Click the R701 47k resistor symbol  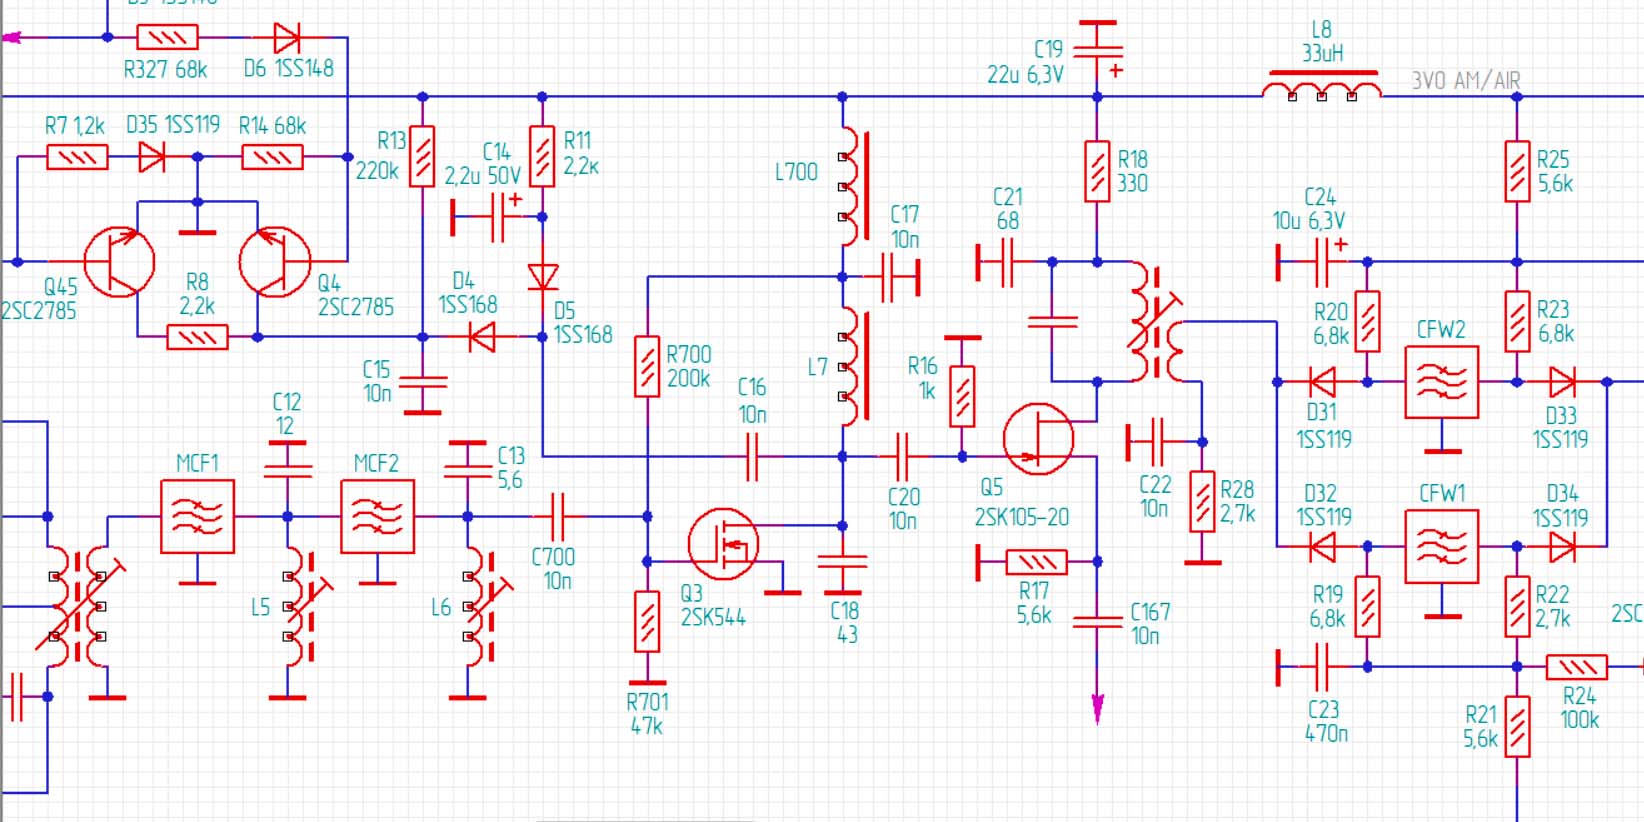pos(647,621)
